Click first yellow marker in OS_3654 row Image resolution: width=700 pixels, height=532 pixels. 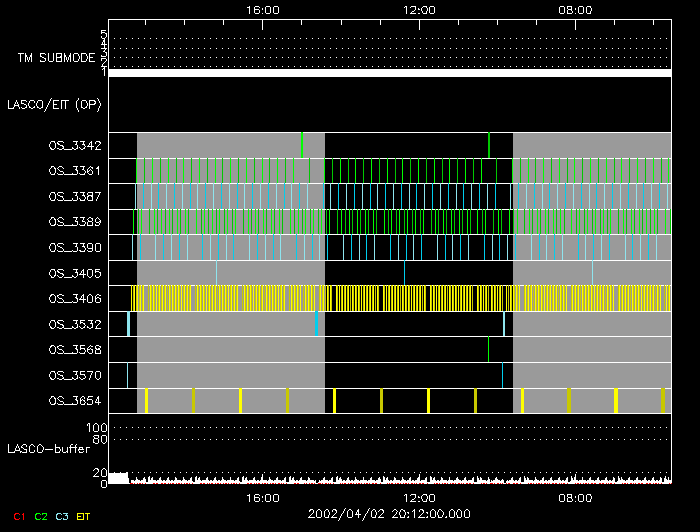(146, 401)
